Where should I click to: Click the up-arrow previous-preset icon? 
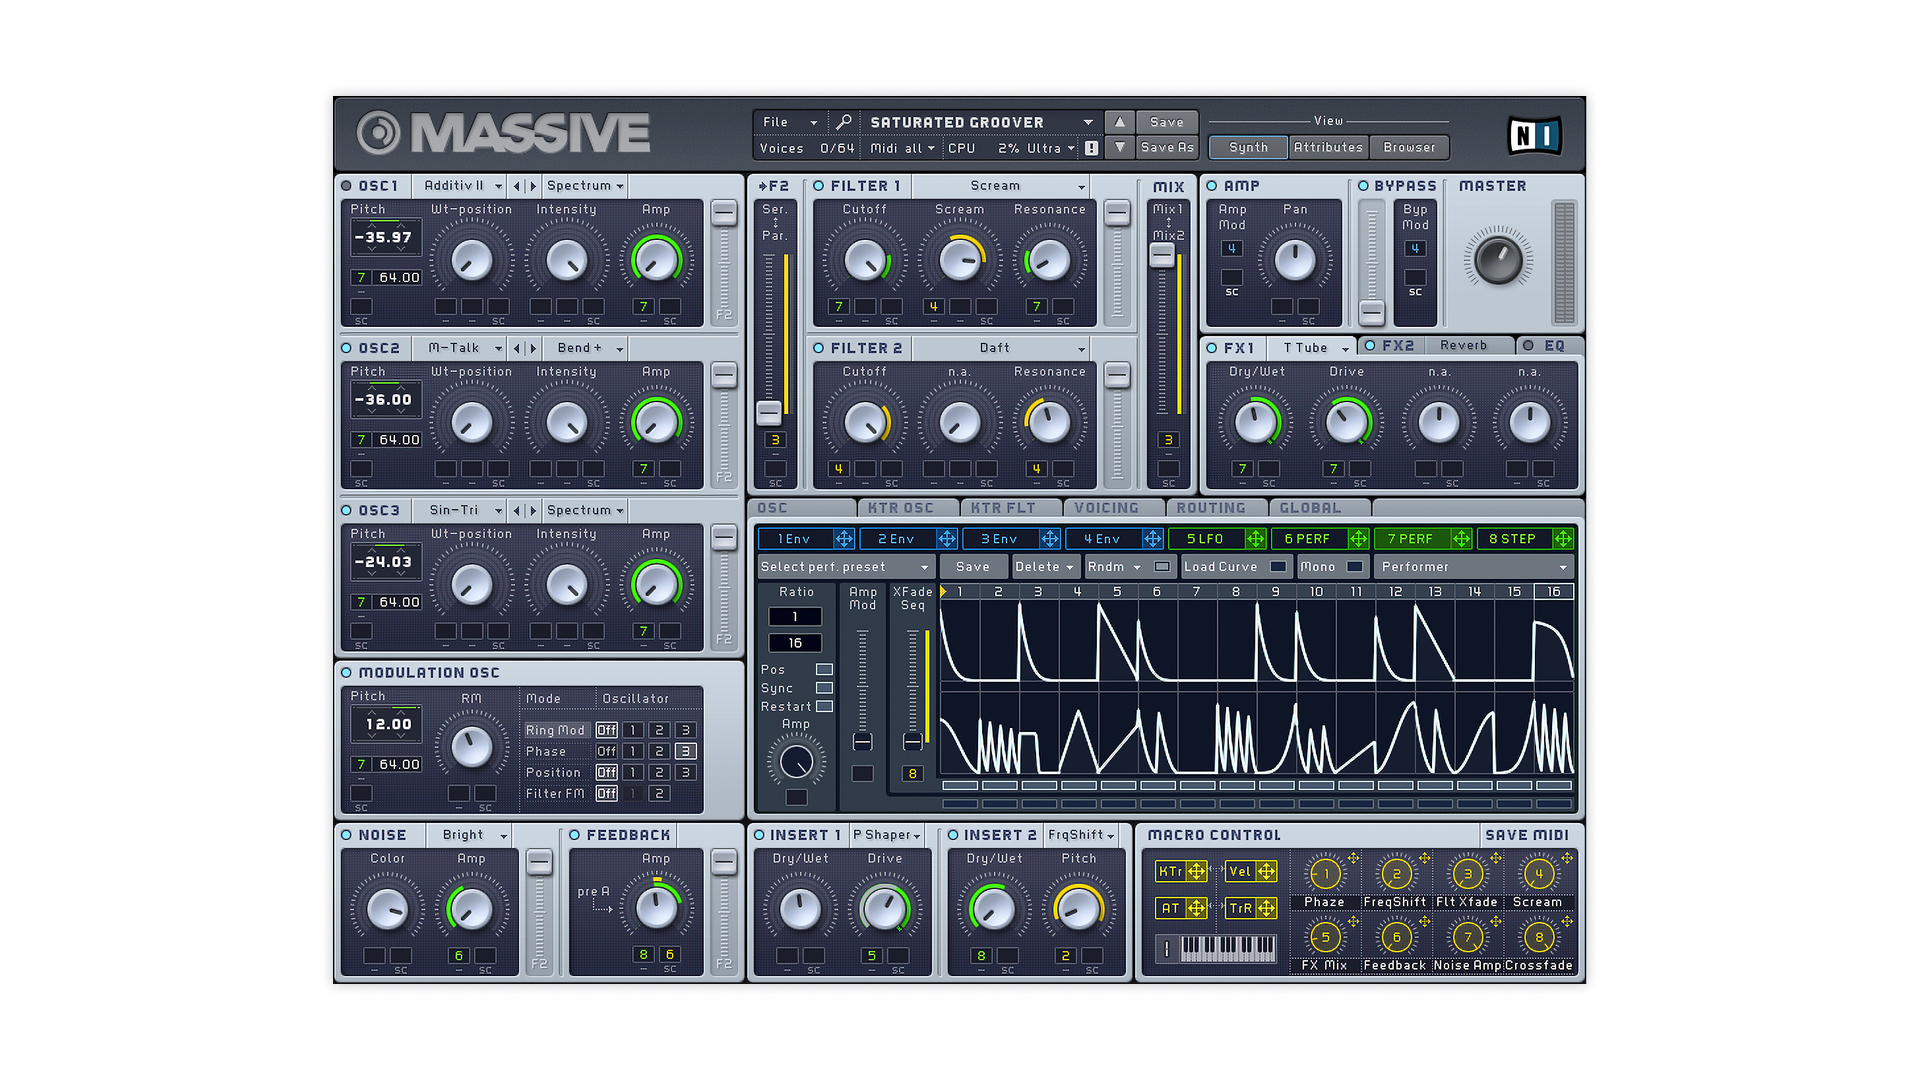[1119, 121]
